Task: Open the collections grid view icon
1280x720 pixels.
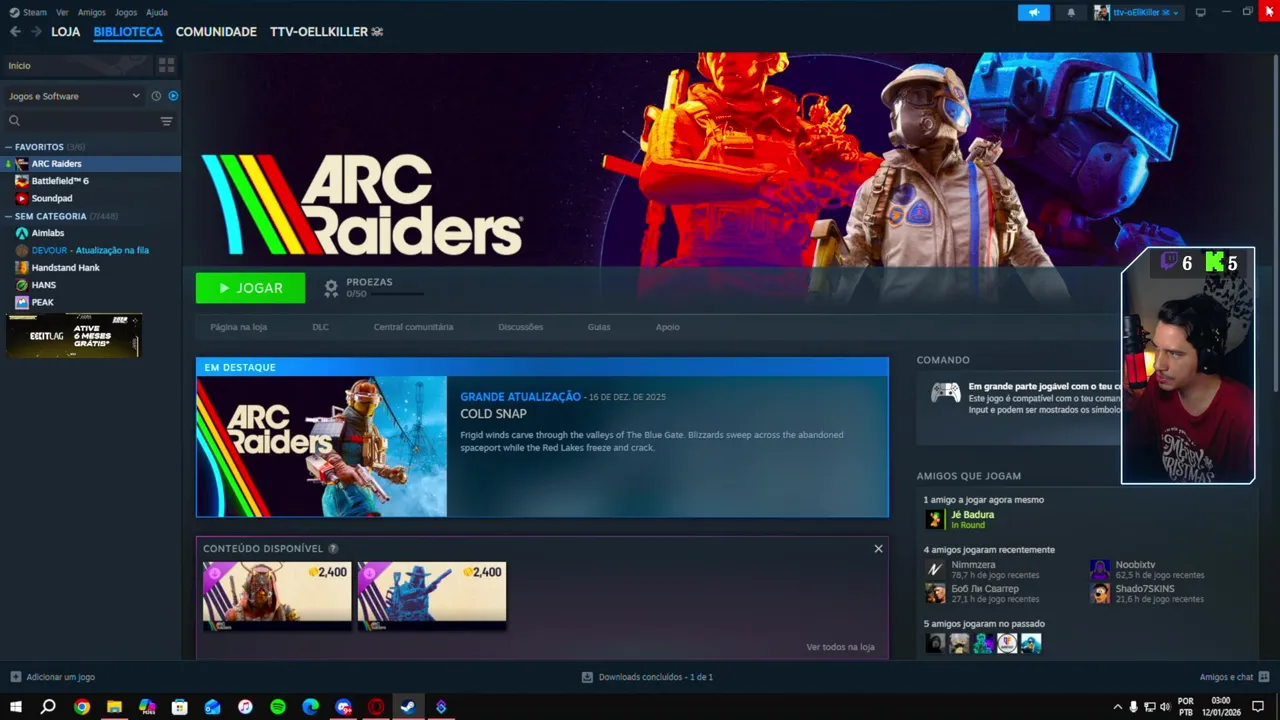Action: tap(166, 65)
